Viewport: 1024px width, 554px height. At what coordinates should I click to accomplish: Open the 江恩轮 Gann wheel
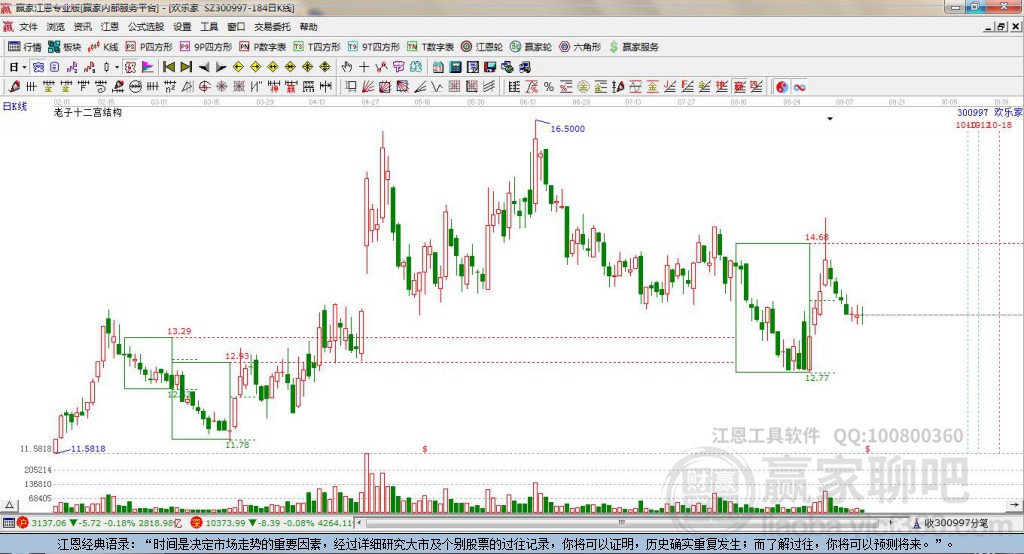tap(482, 47)
